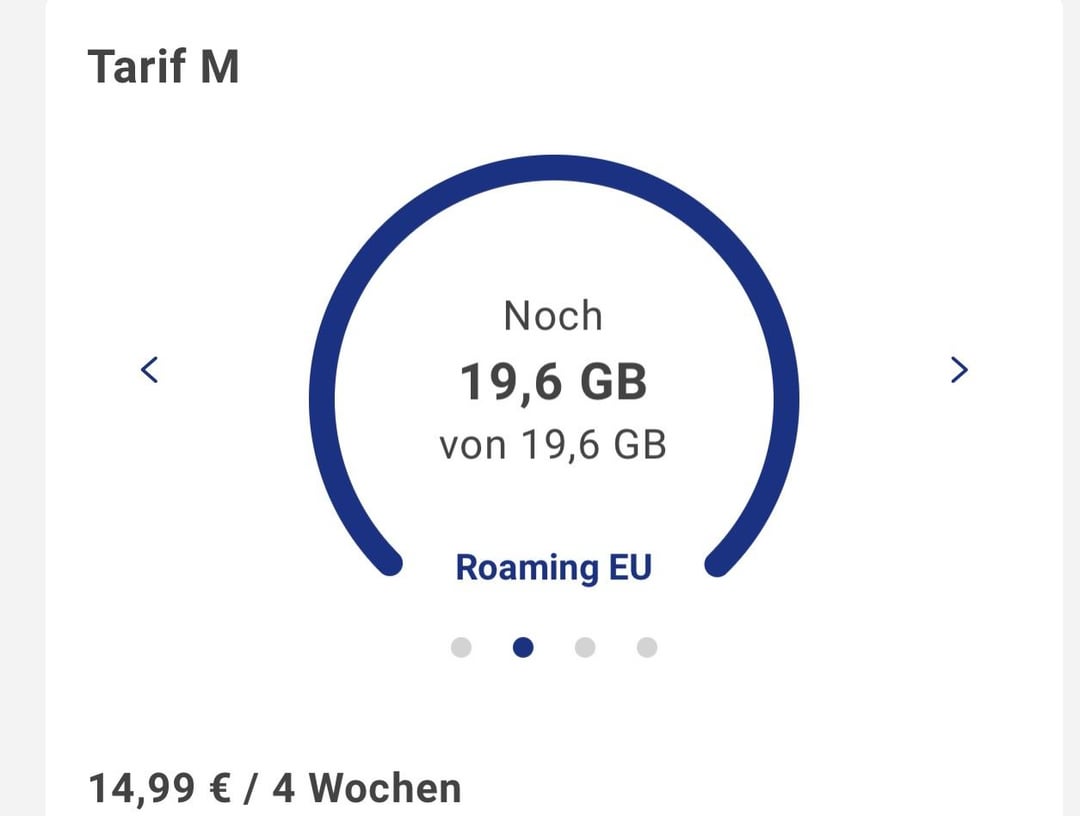Tap the Tarif M heading
The width and height of the screenshot is (1080, 816).
pyautogui.click(x=164, y=68)
